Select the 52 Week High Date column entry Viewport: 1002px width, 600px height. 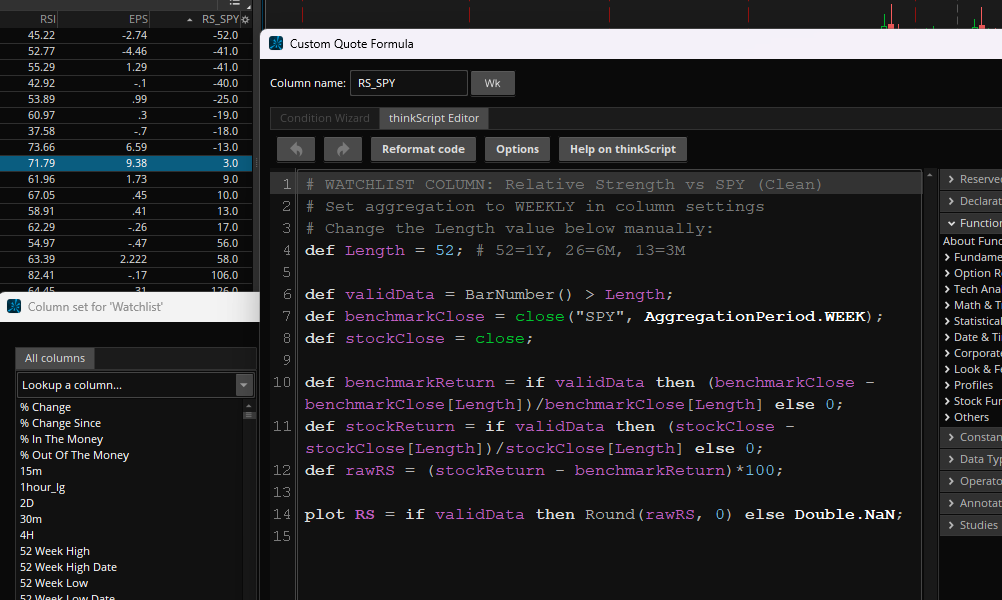(68, 567)
